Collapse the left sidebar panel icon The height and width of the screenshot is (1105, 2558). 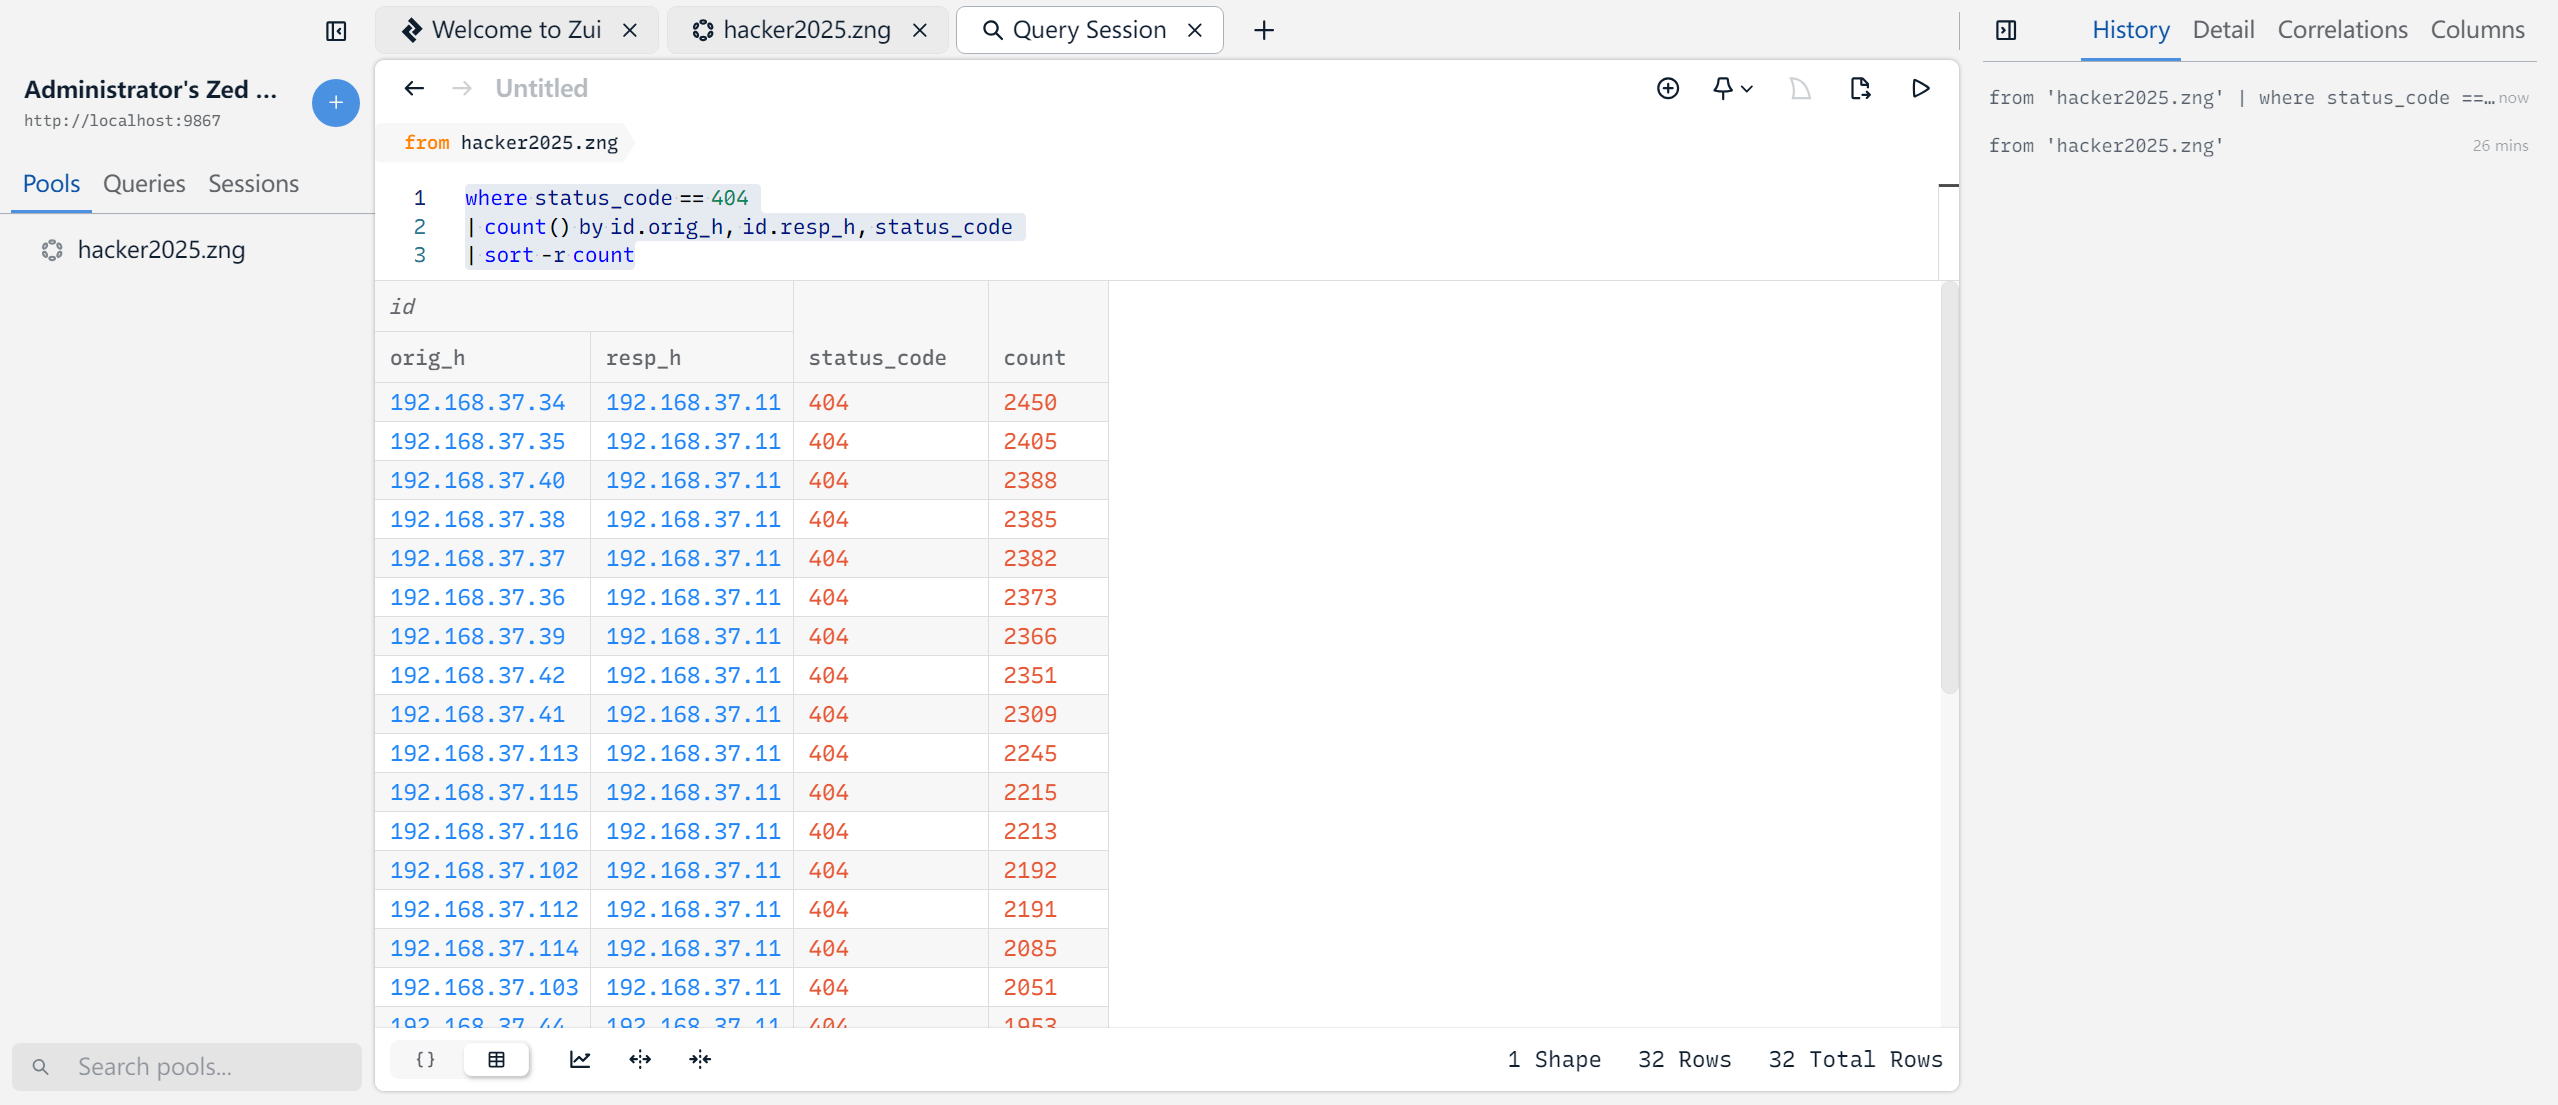(336, 31)
